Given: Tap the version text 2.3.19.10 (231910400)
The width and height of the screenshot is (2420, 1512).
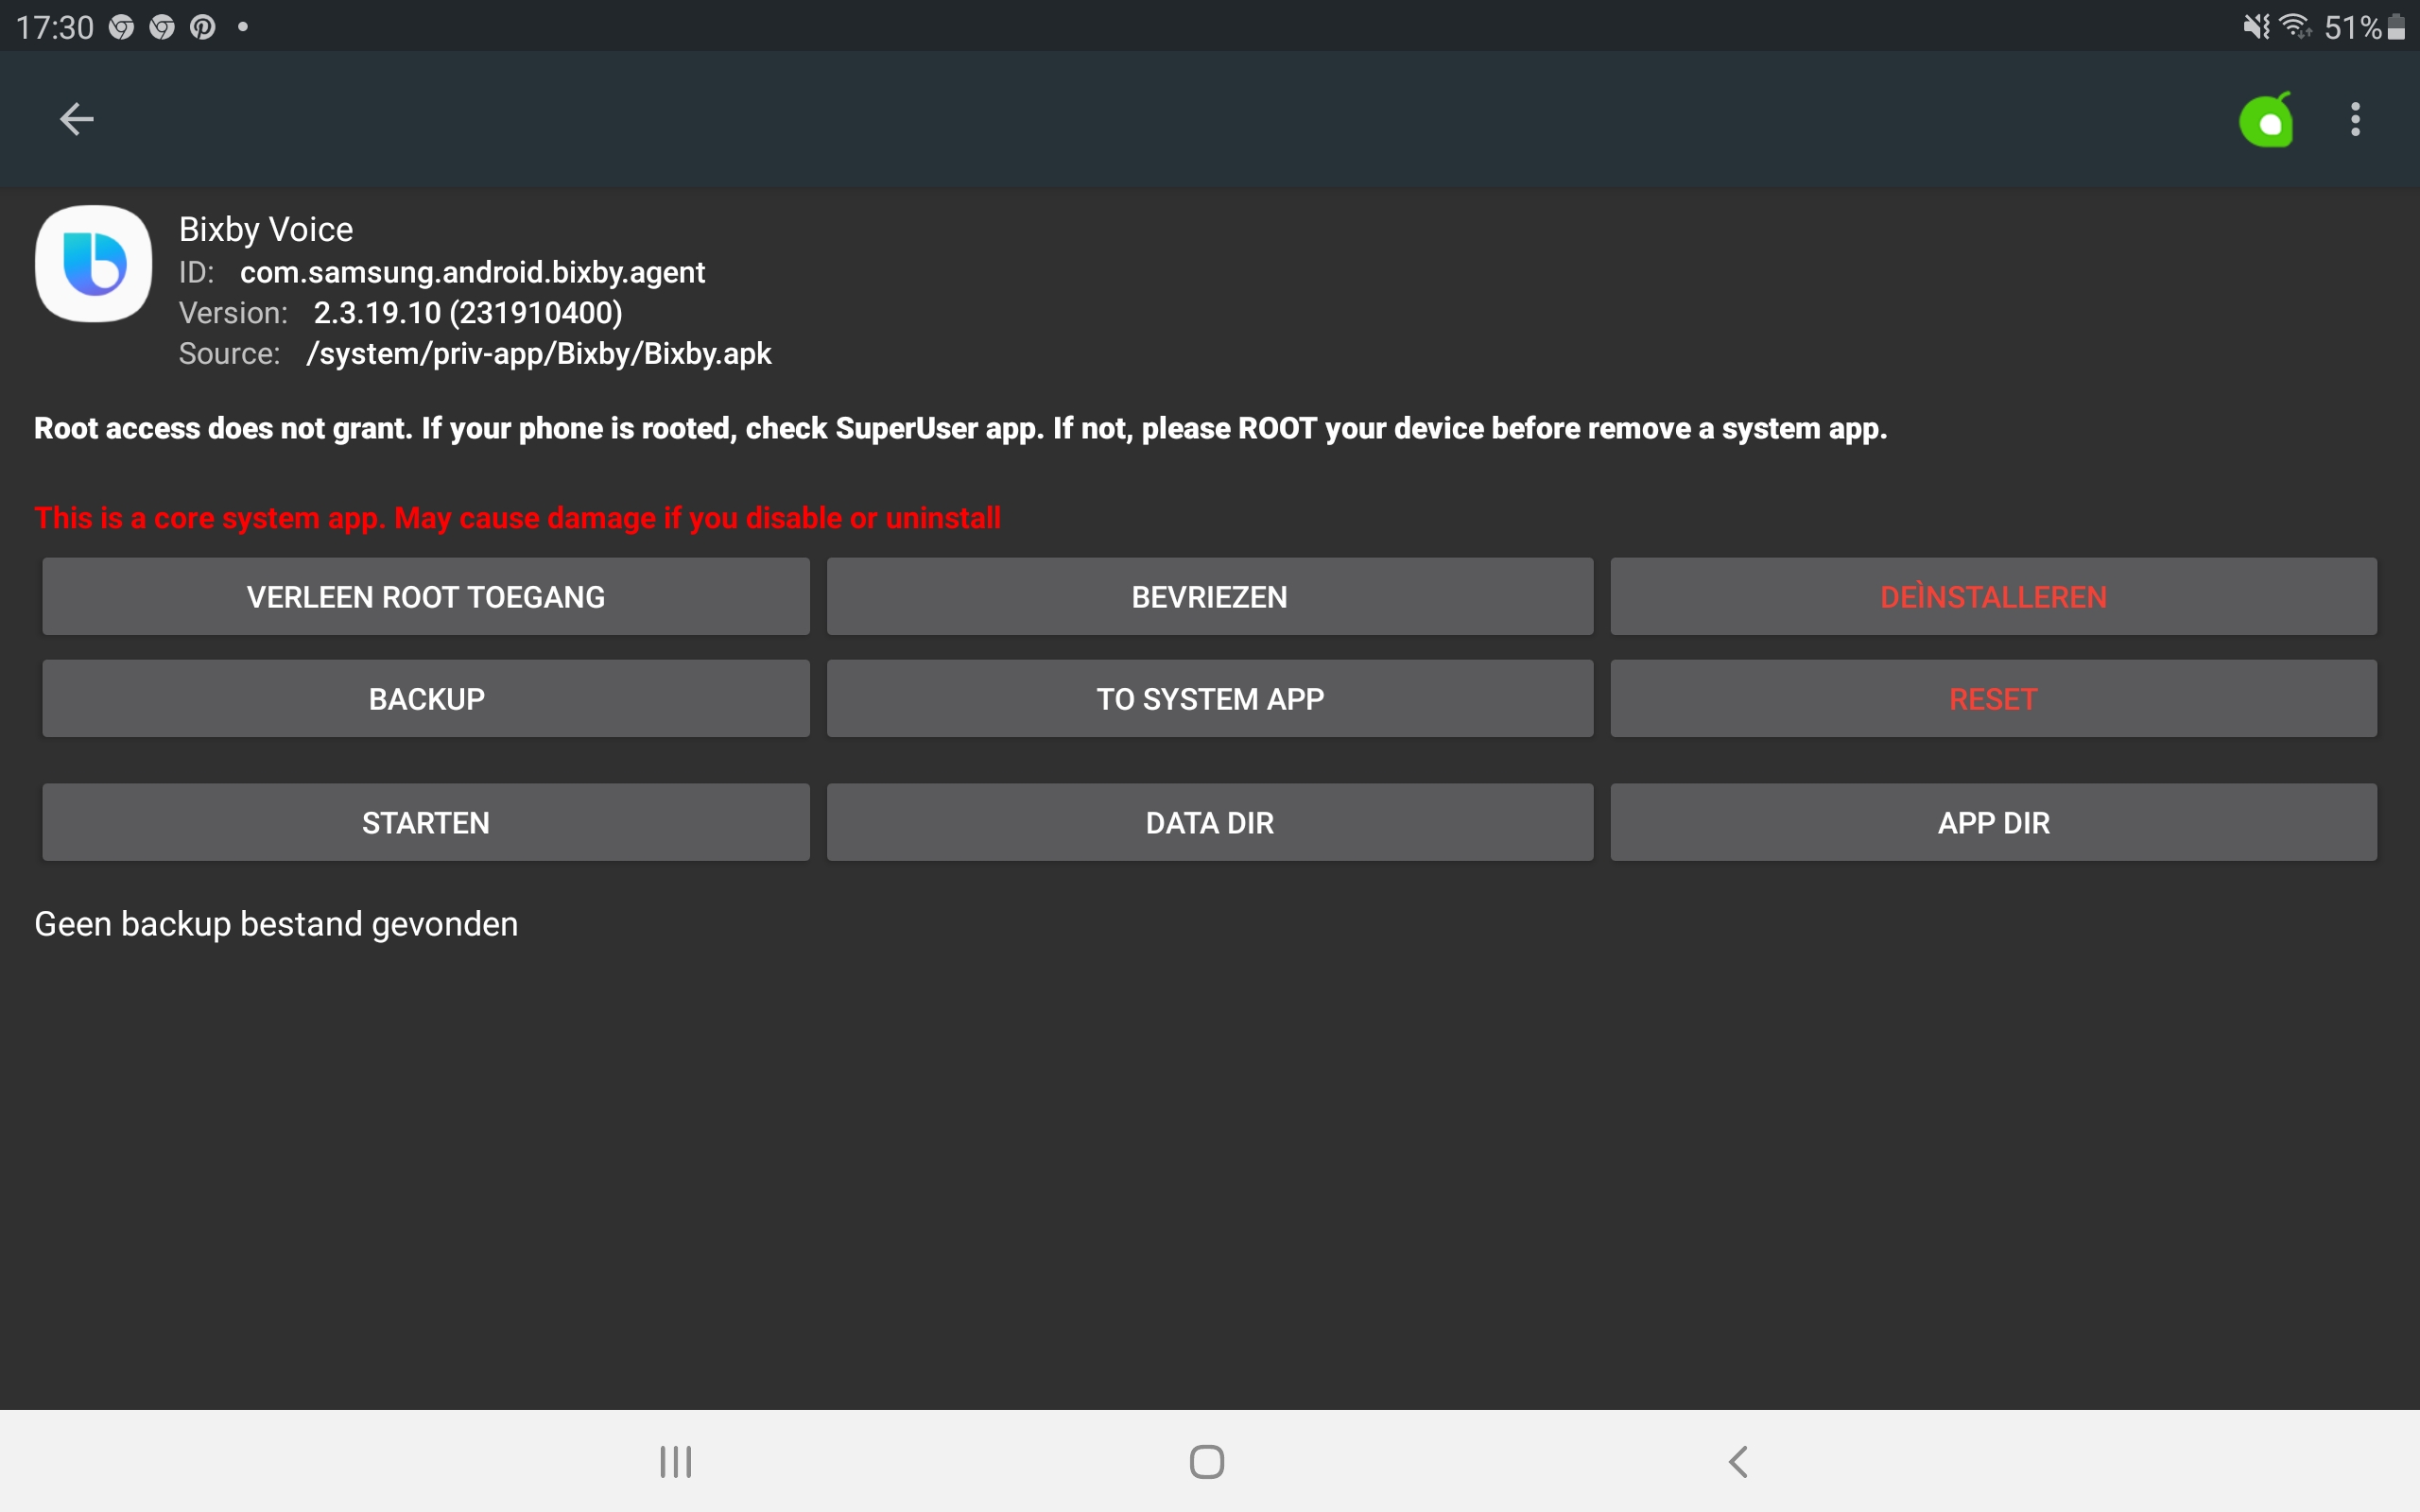Looking at the screenshot, I should 468,313.
